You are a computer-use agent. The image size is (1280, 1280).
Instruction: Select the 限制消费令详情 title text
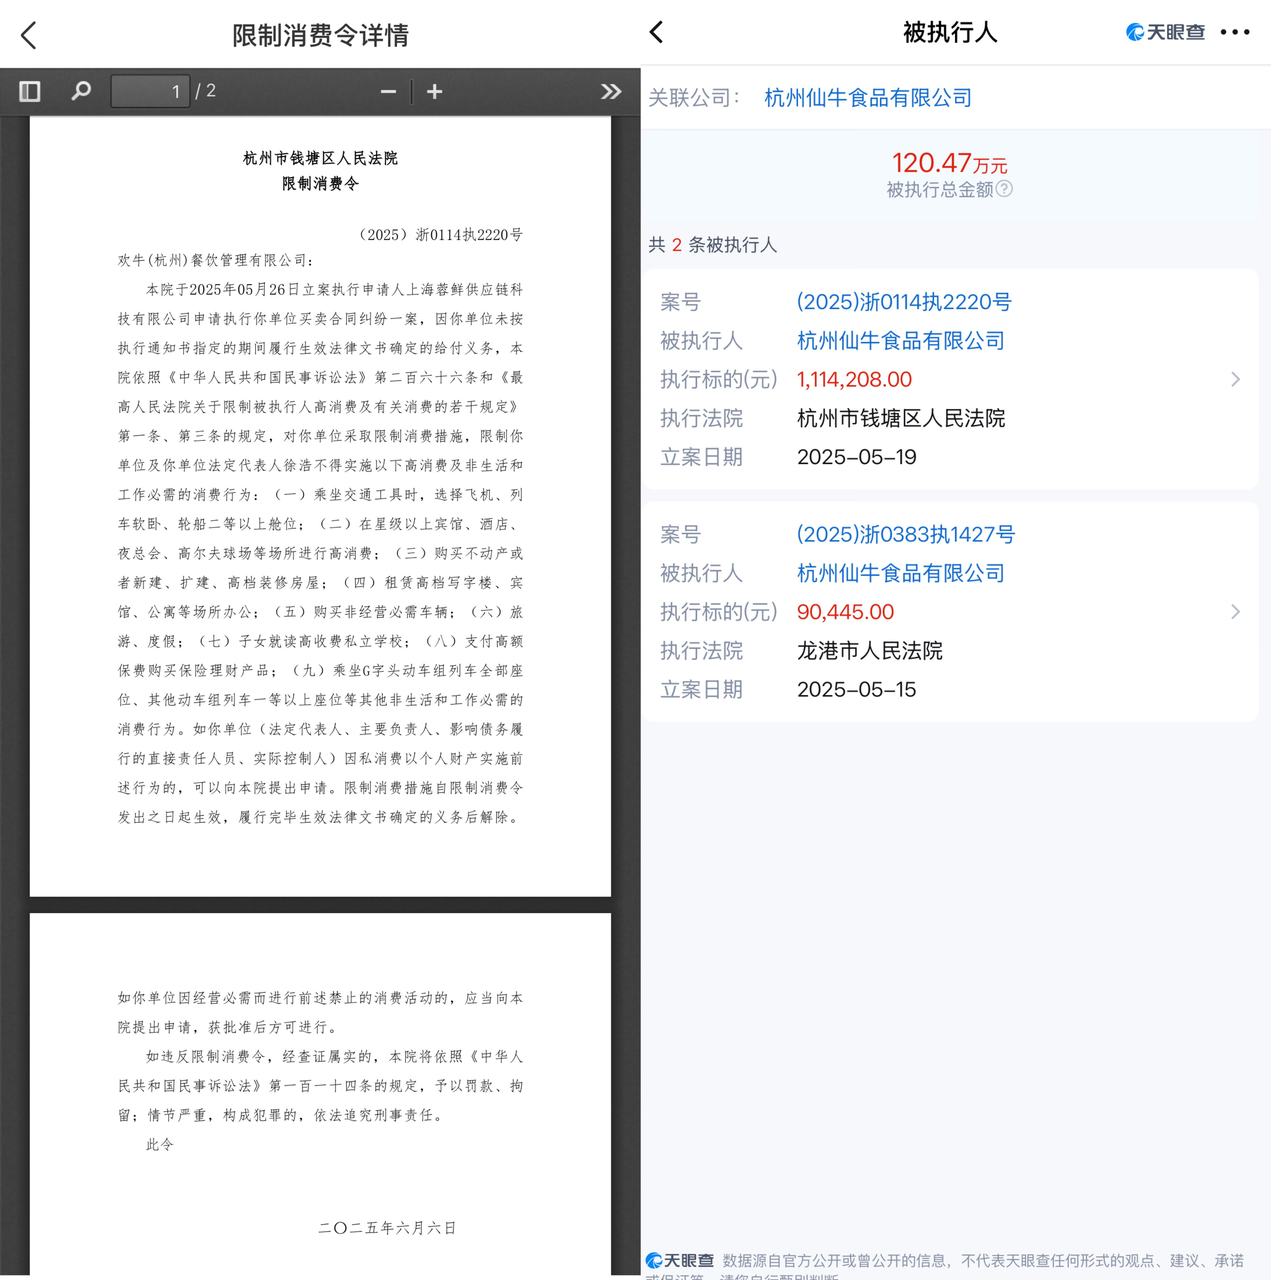[x=320, y=35]
